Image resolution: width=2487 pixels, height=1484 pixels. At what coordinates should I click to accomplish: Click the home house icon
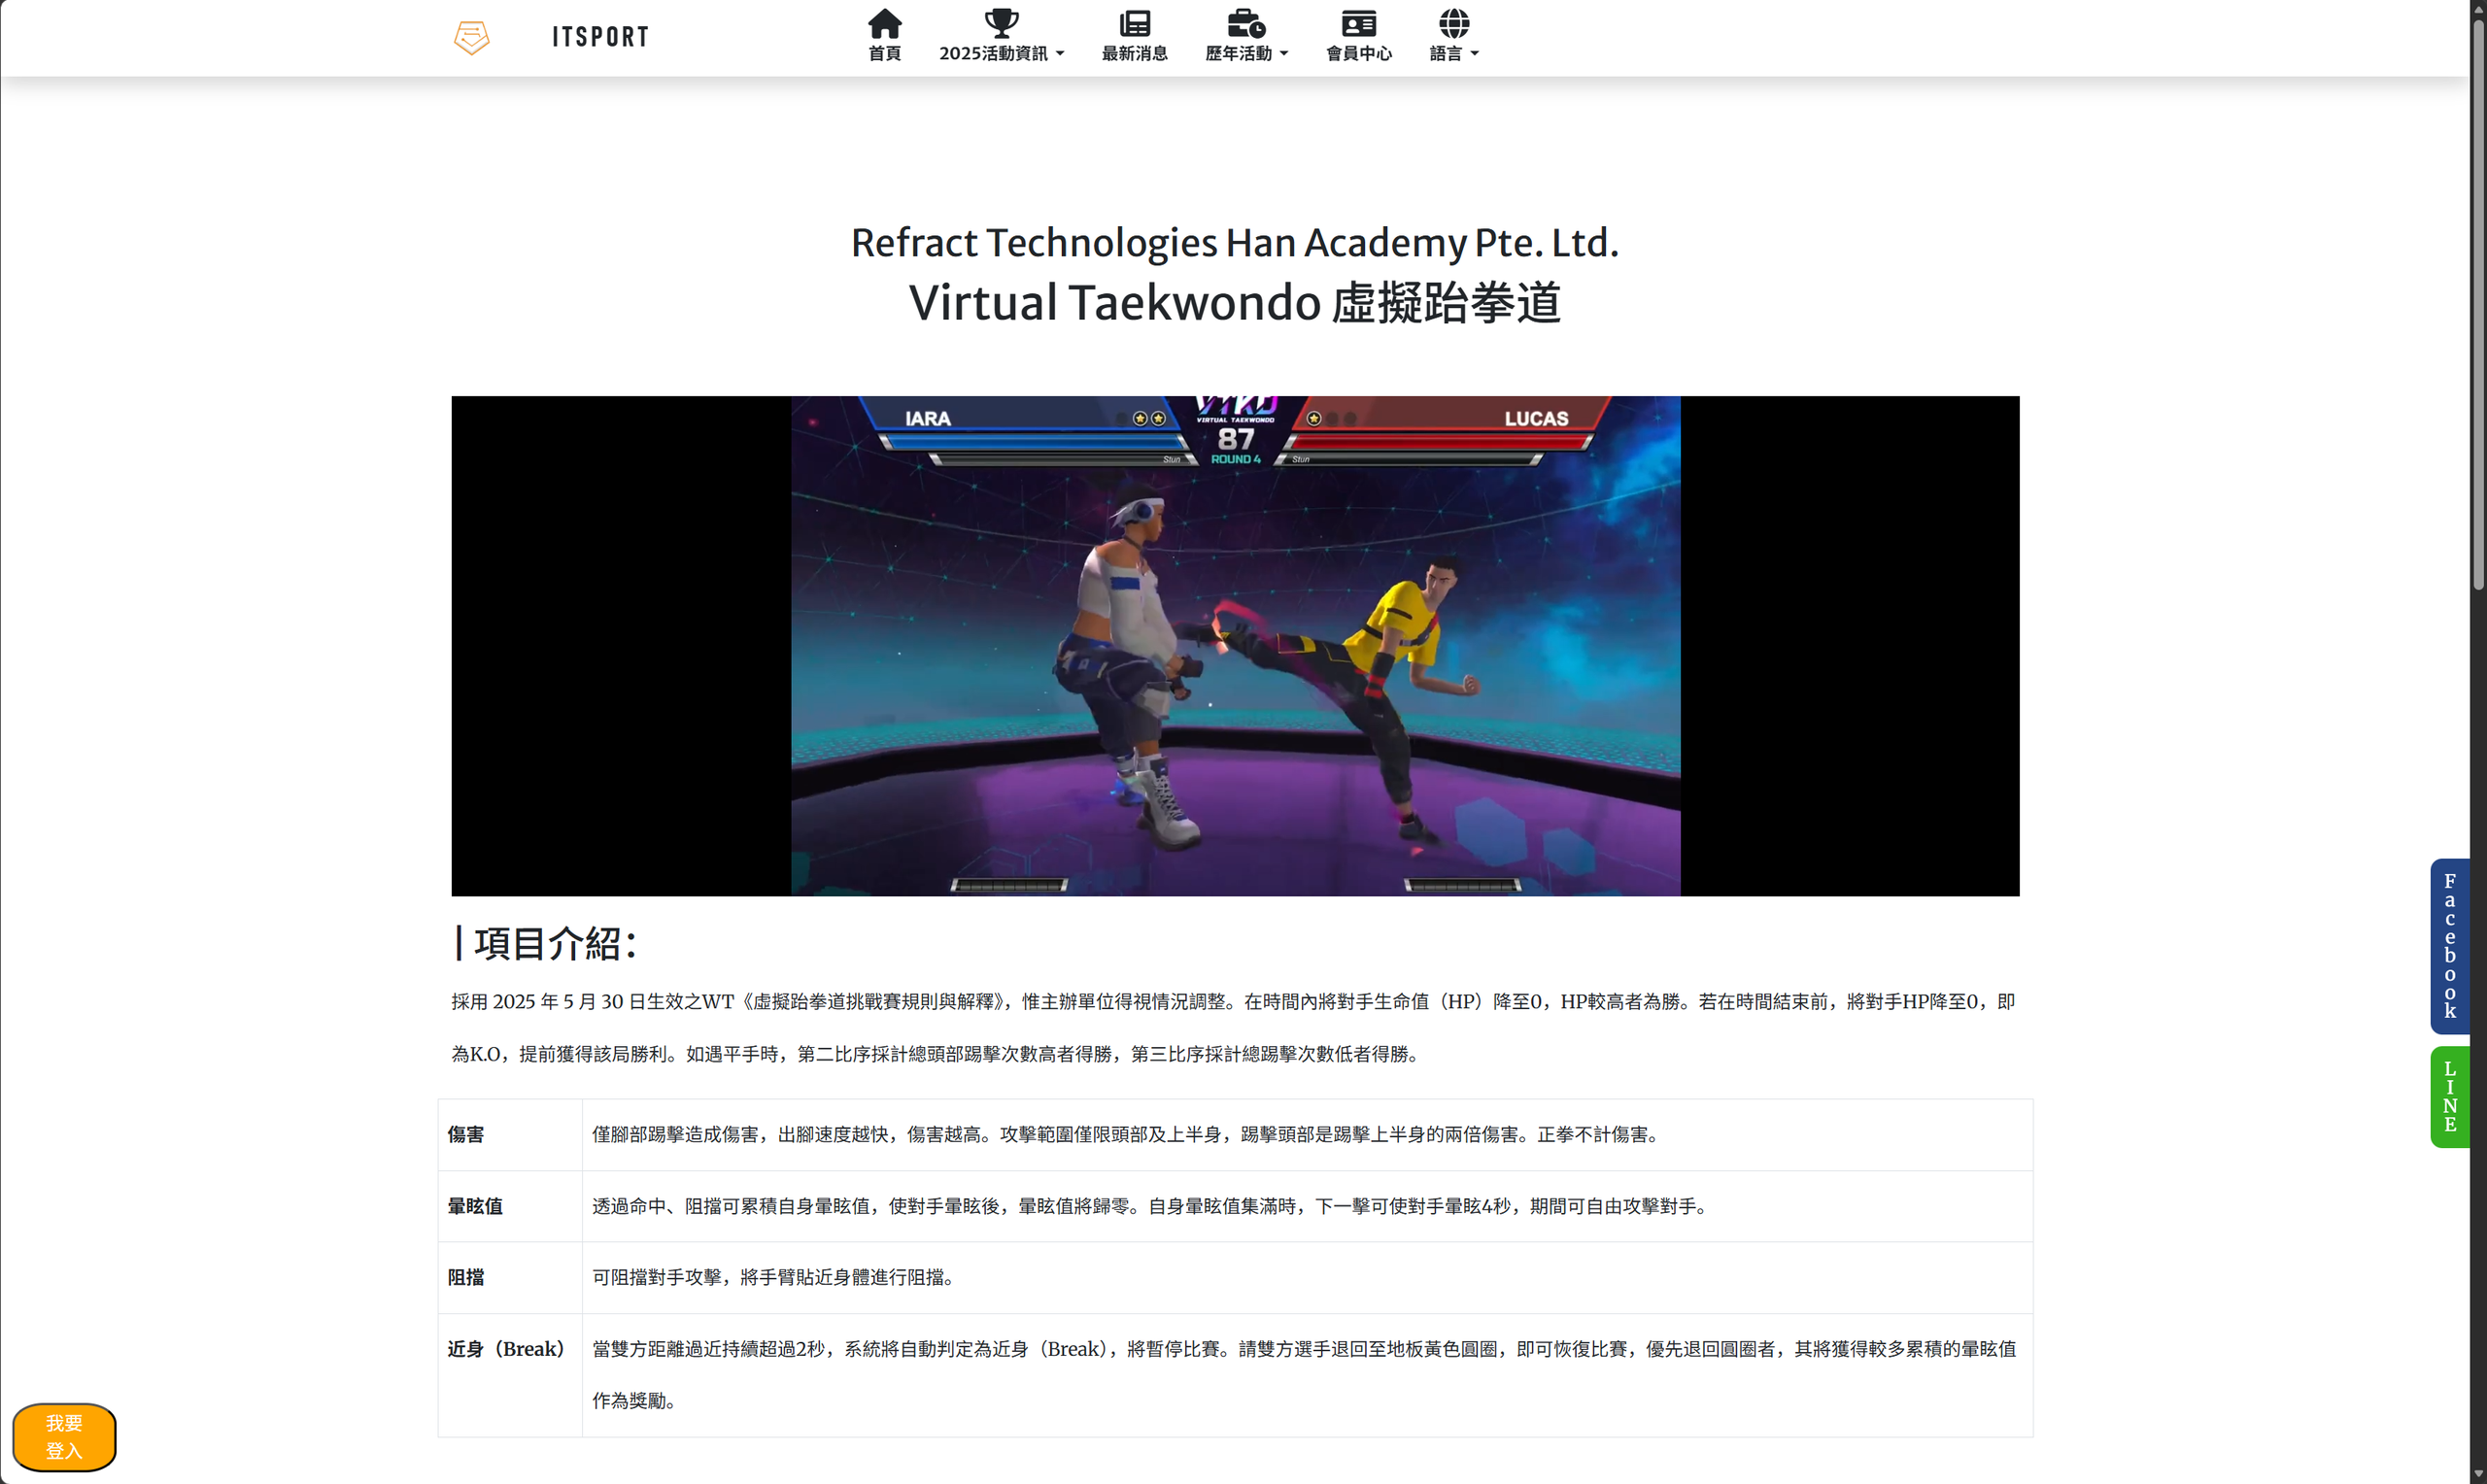pos(884,23)
